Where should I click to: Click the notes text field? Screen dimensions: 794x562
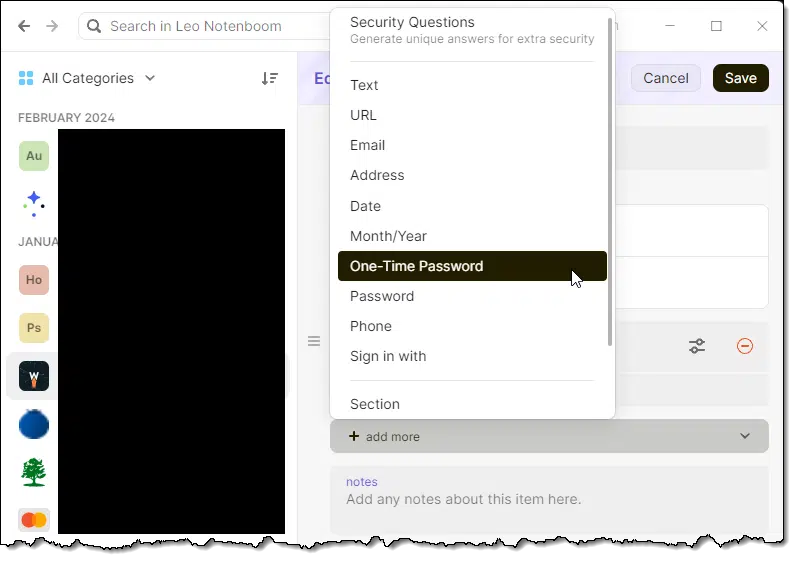click(549, 498)
